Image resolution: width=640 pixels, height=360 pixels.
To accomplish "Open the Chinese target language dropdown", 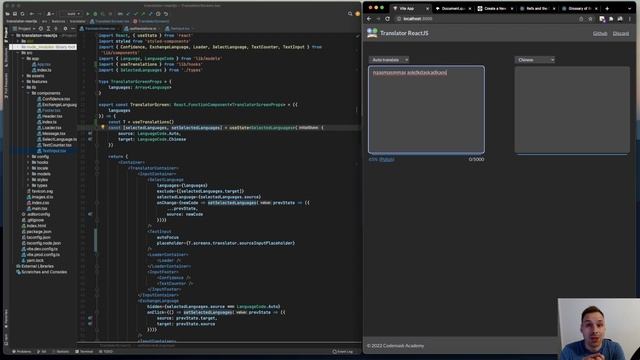I will point(535,60).
